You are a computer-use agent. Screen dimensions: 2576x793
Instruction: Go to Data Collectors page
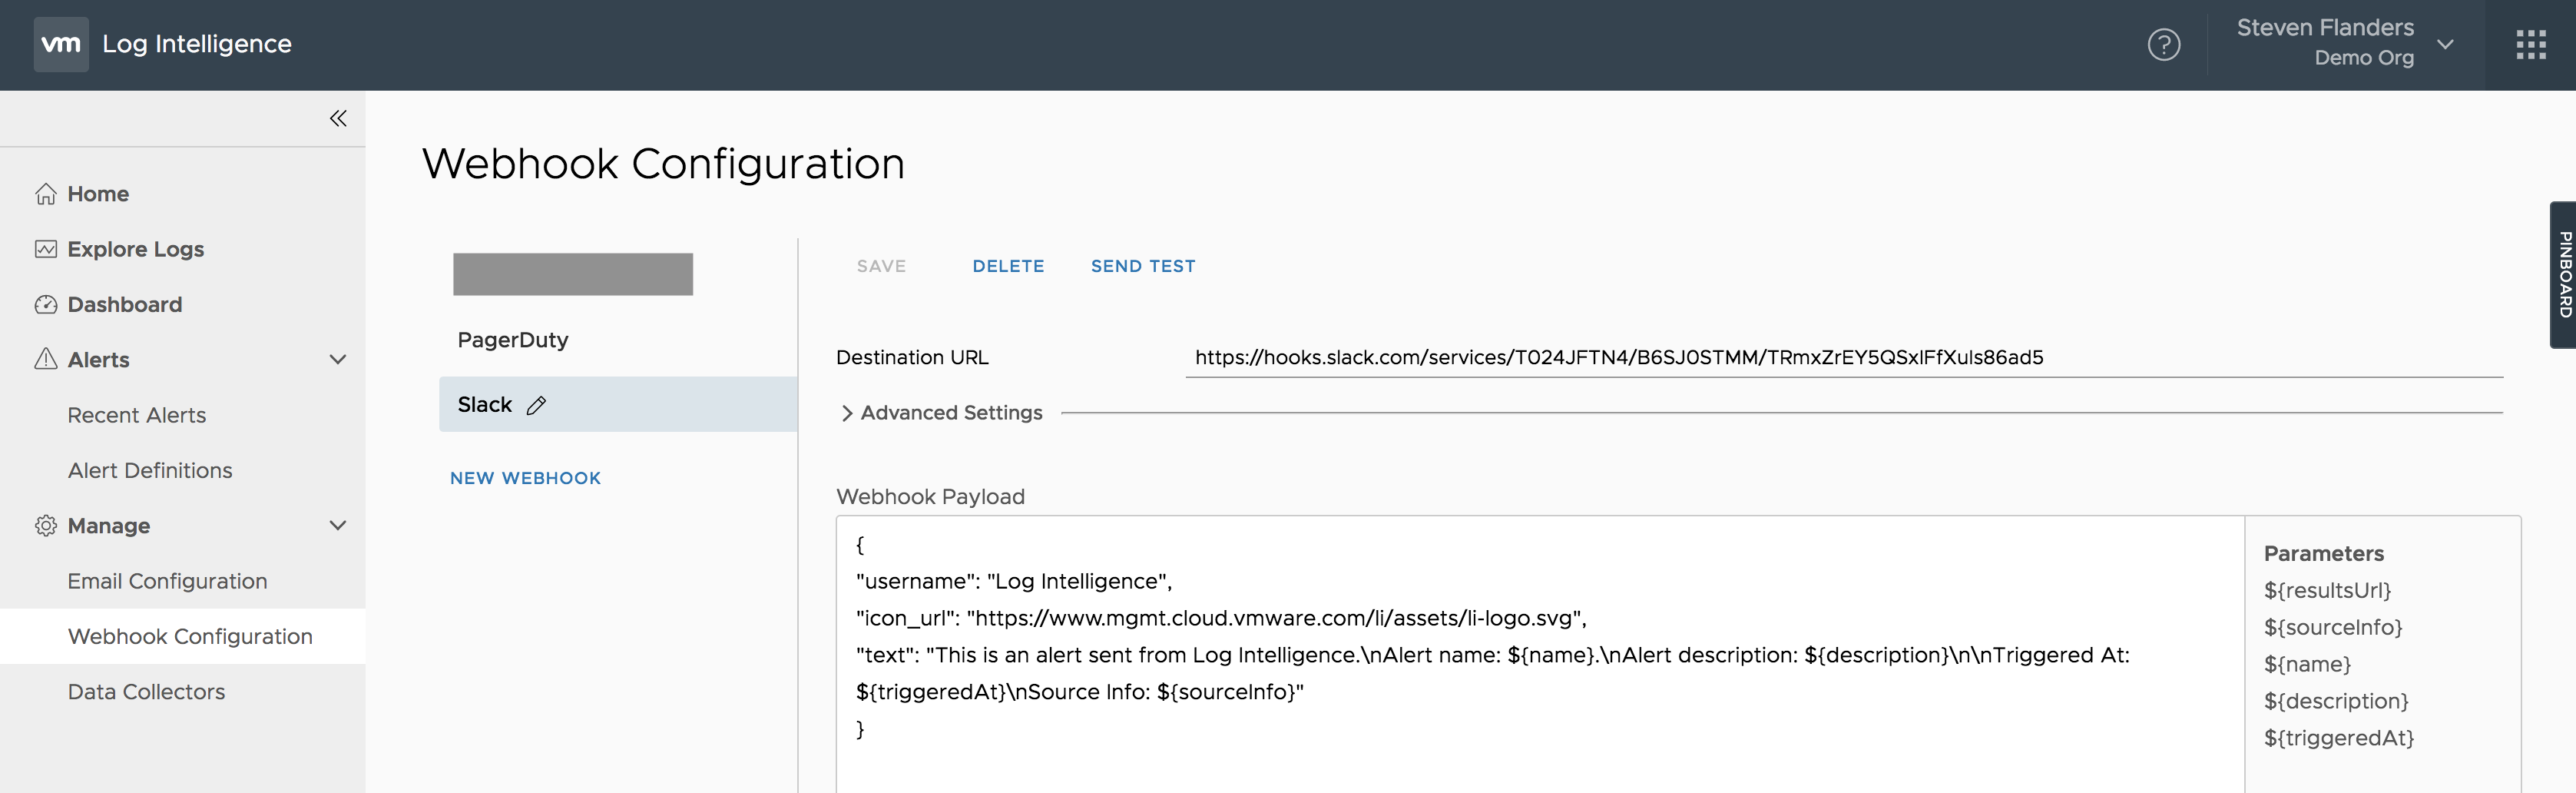click(146, 692)
